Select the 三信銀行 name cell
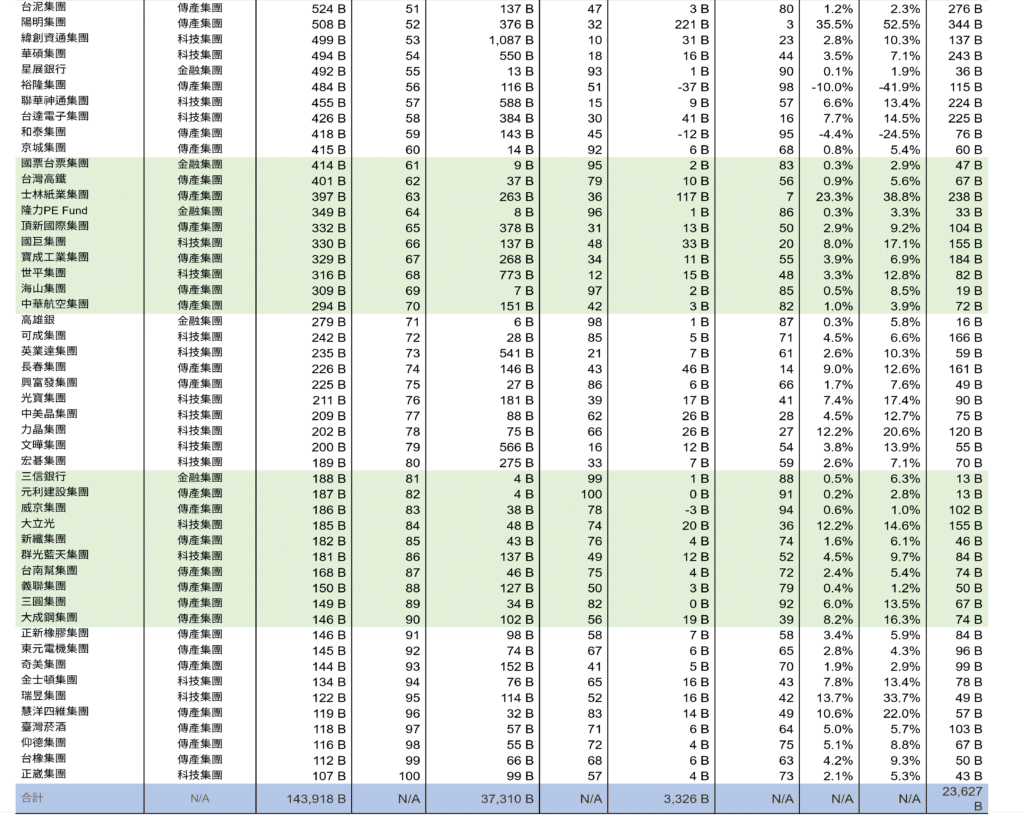Image resolution: width=1024 pixels, height=821 pixels. point(43,477)
